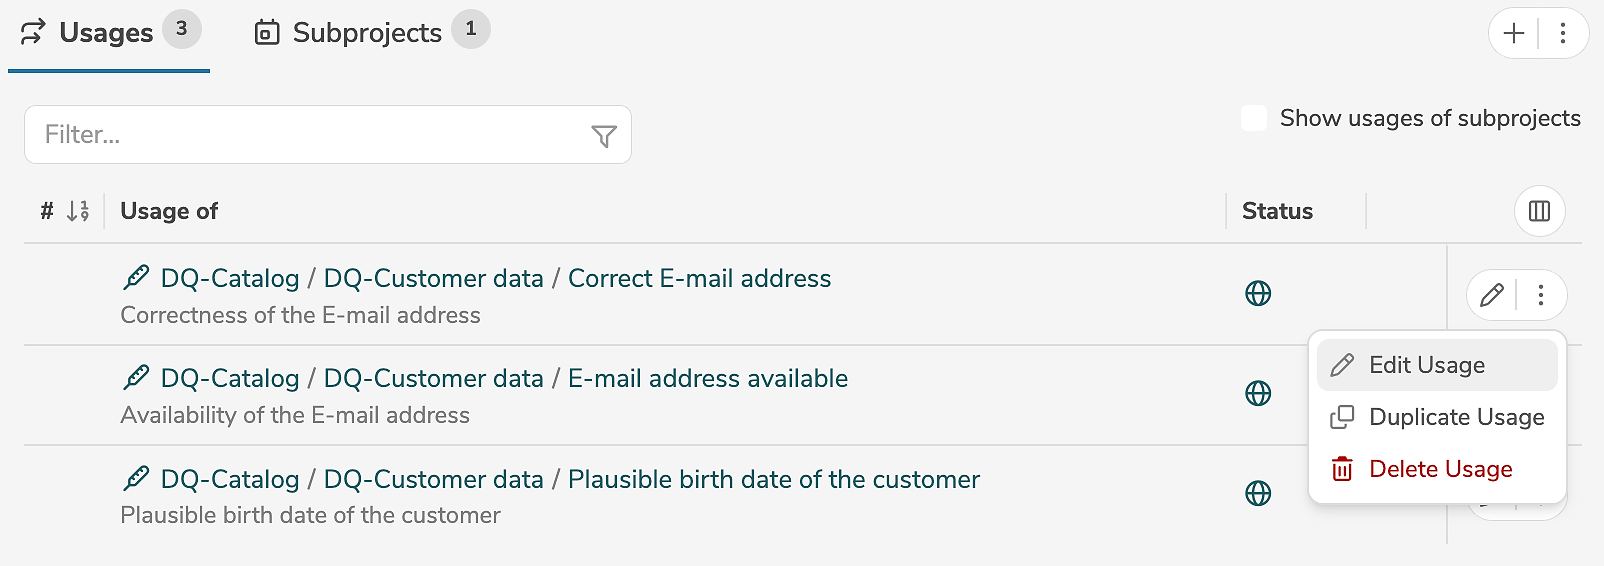Click pencil edit icon in first usage row
1604x566 pixels.
pyautogui.click(x=1492, y=295)
